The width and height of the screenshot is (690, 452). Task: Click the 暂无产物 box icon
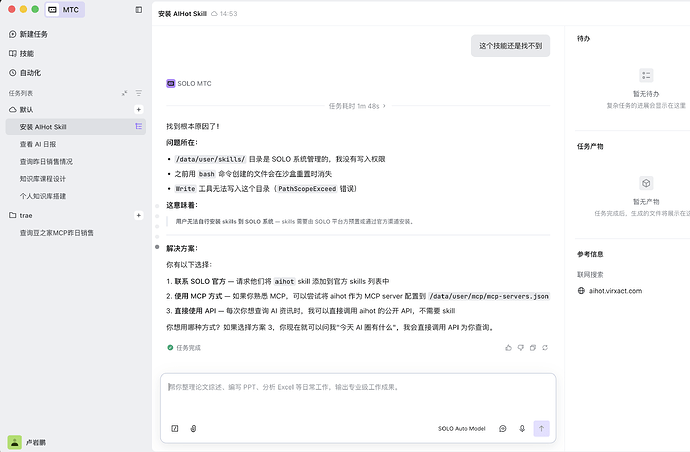(646, 183)
